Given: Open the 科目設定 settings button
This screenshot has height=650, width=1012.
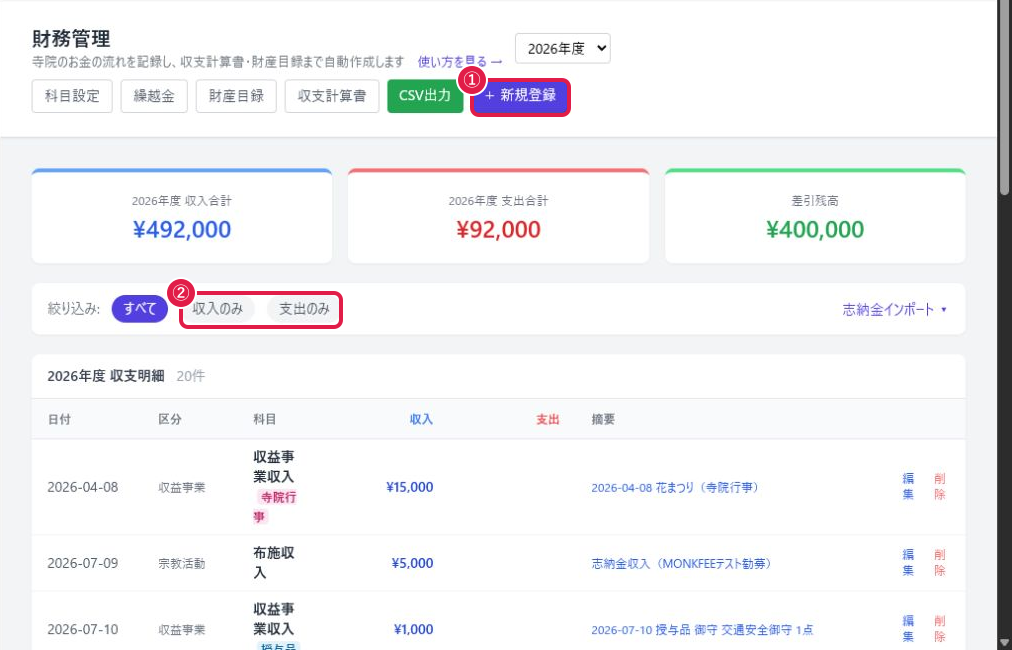Looking at the screenshot, I should coord(72,96).
